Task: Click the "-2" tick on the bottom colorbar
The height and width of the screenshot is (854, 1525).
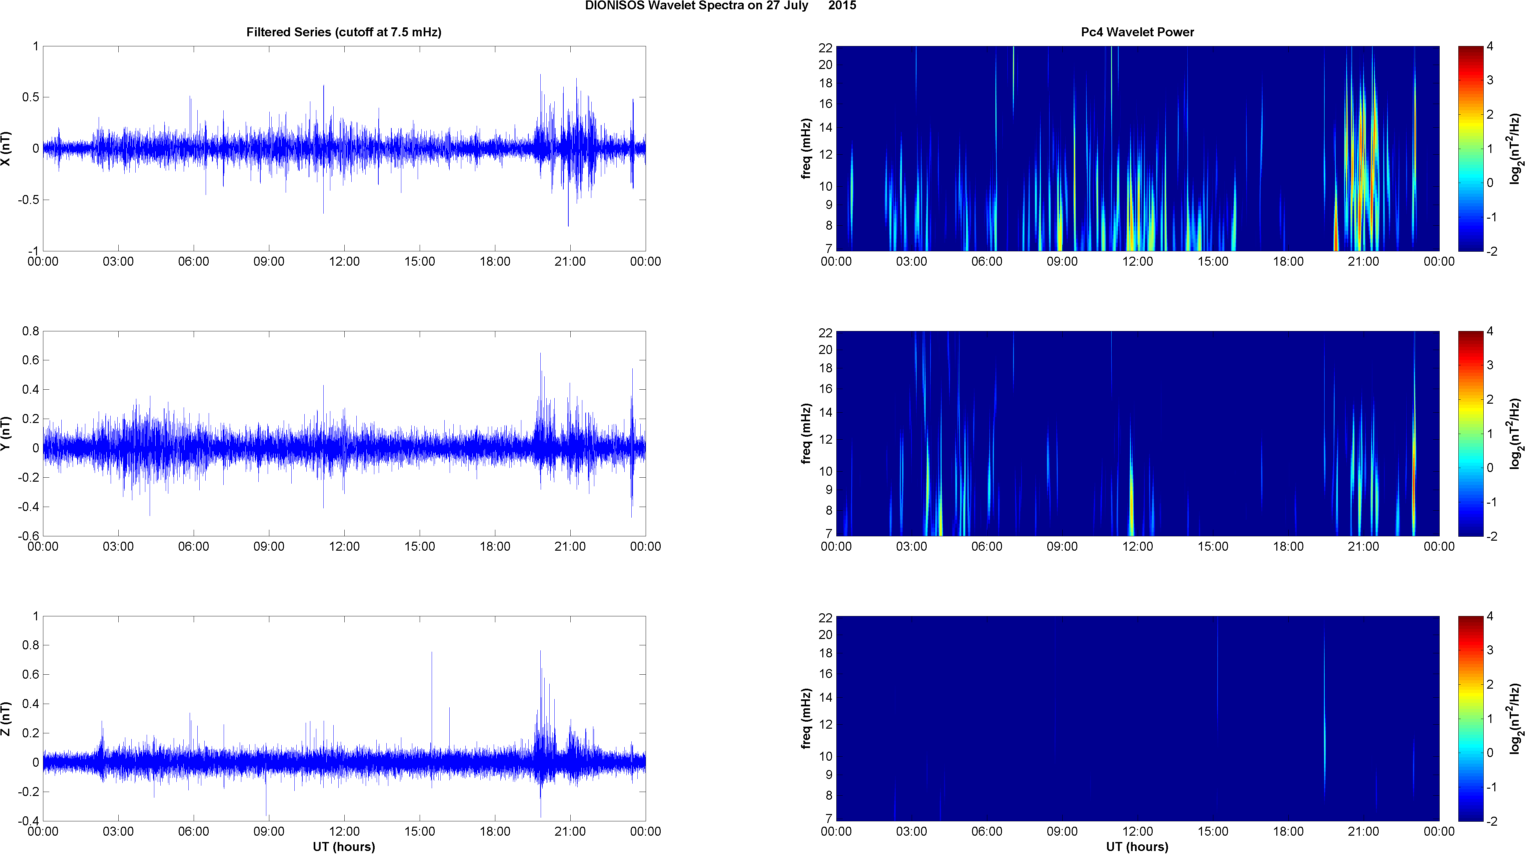Action: click(x=1491, y=821)
